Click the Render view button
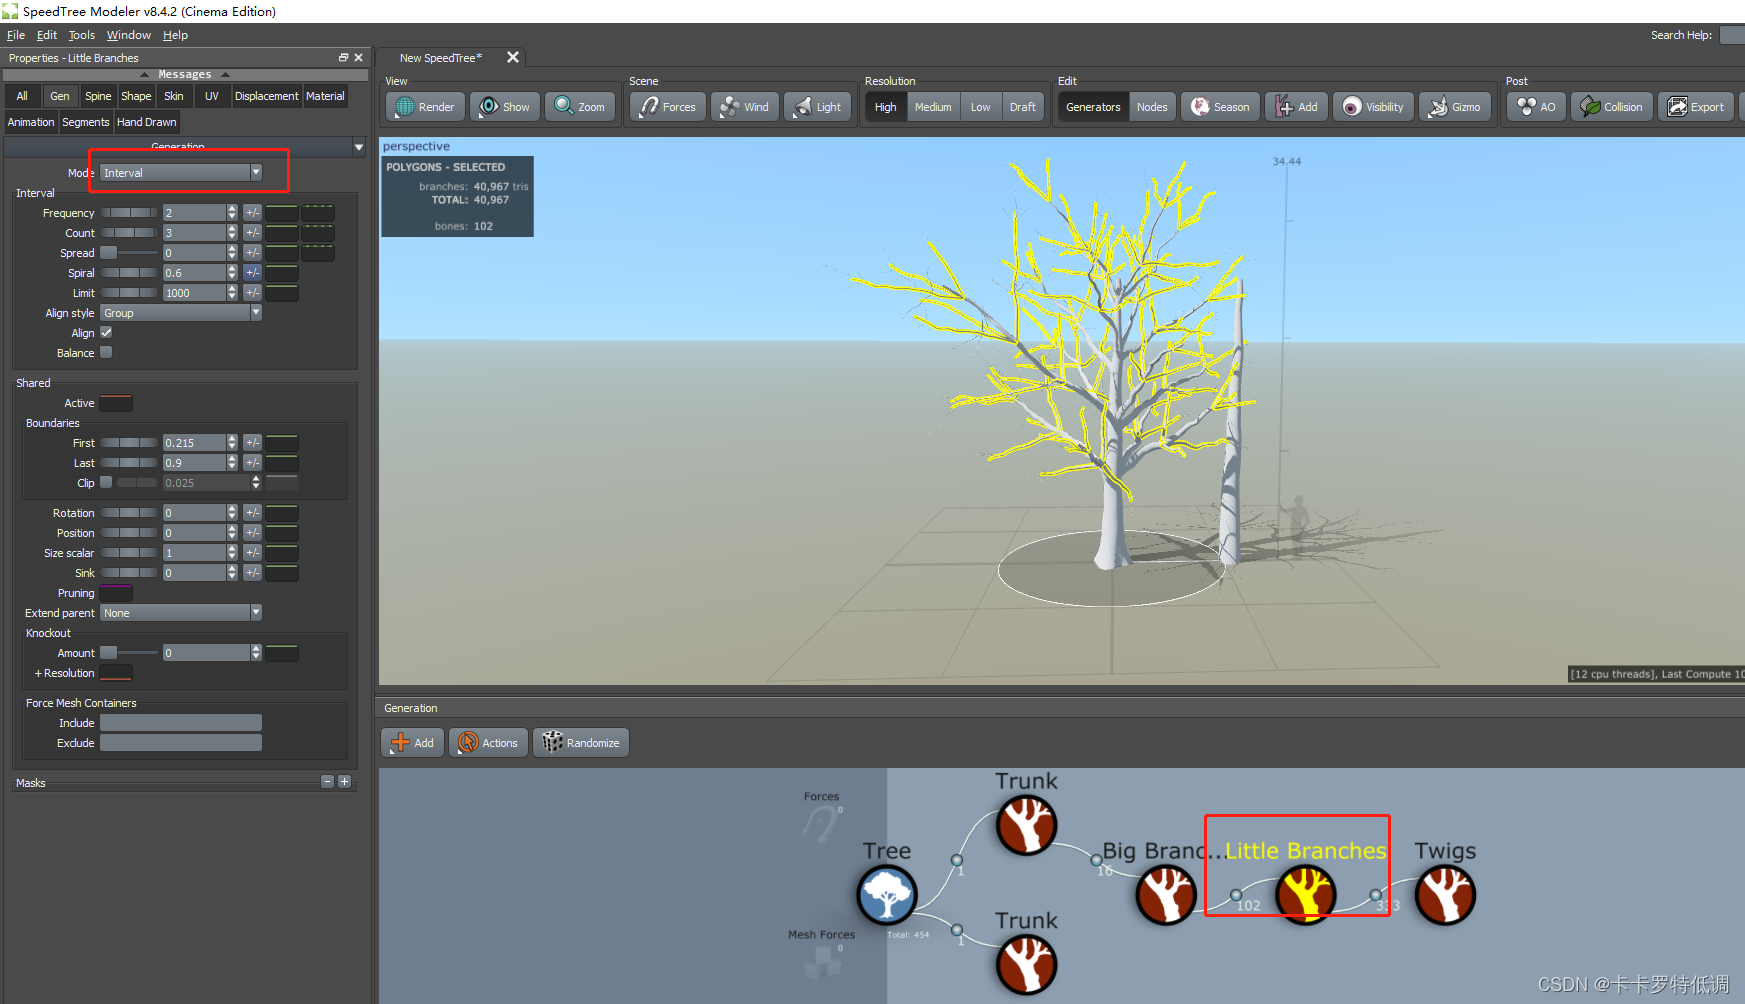The height and width of the screenshot is (1004, 1745). pyautogui.click(x=425, y=107)
